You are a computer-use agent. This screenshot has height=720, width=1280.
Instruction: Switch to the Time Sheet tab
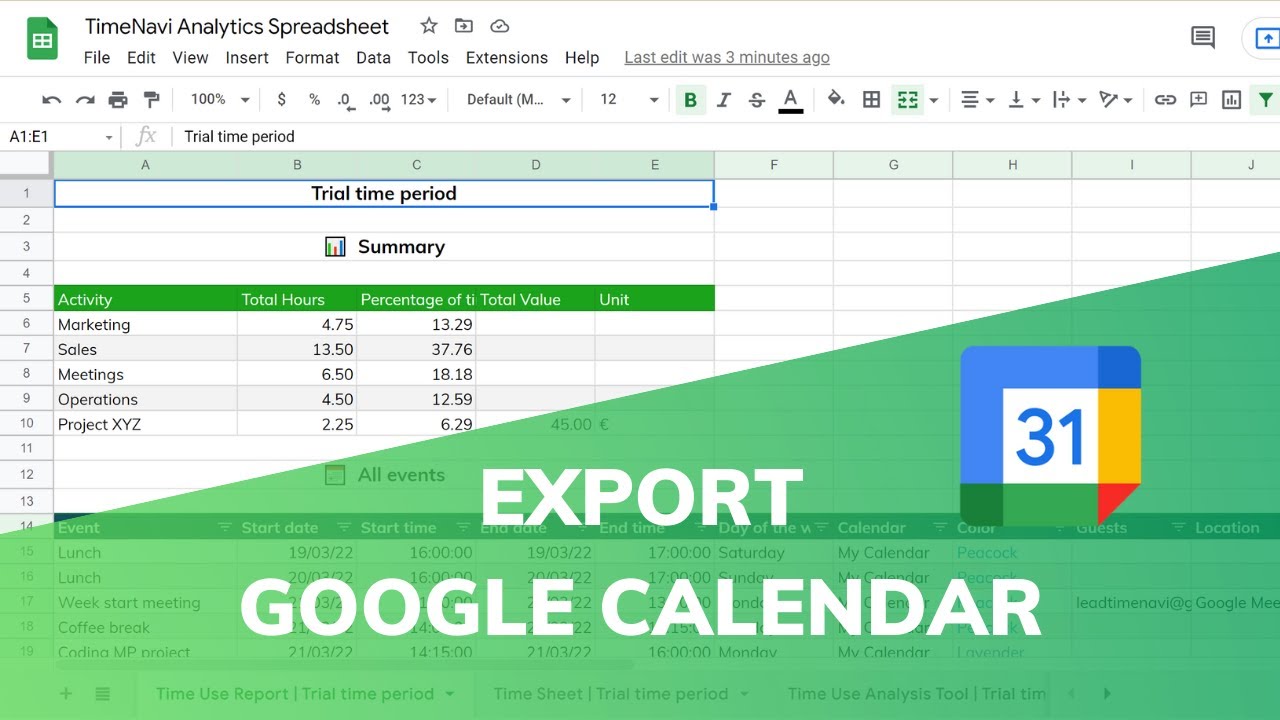pos(610,693)
